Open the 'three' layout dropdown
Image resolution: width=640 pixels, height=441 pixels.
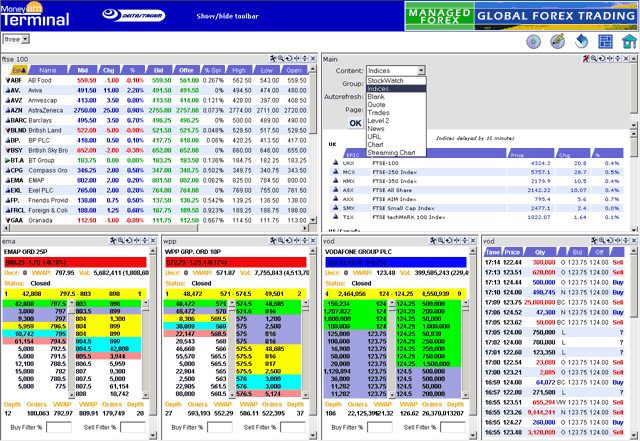(16, 39)
